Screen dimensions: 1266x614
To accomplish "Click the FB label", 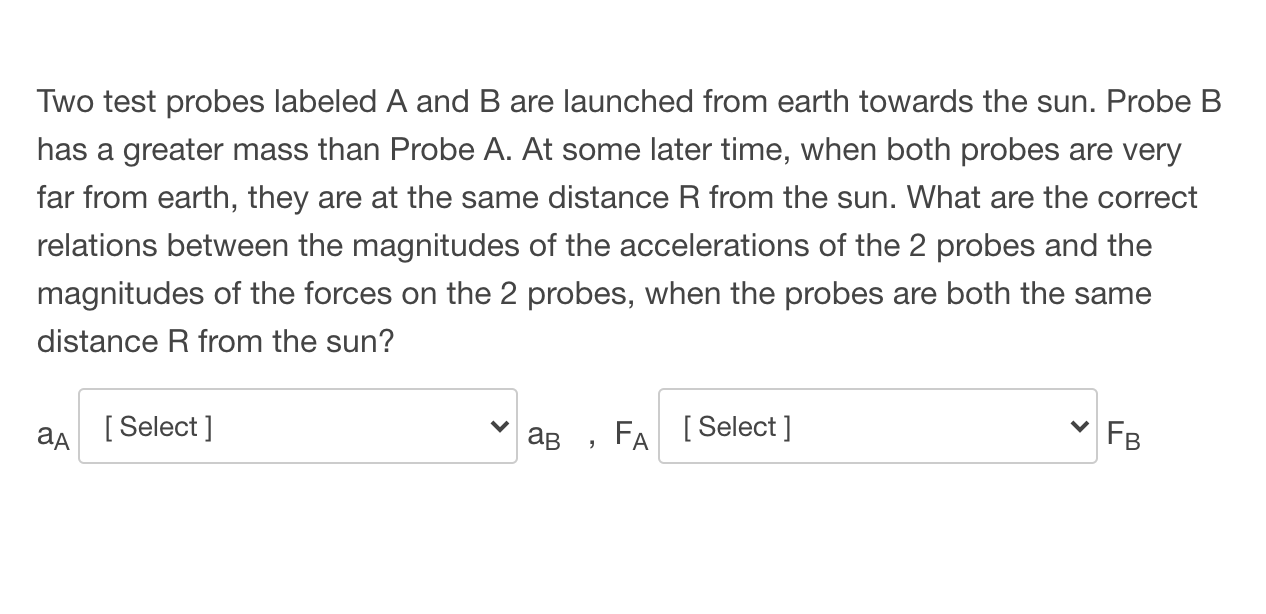I will click(x=1122, y=435).
